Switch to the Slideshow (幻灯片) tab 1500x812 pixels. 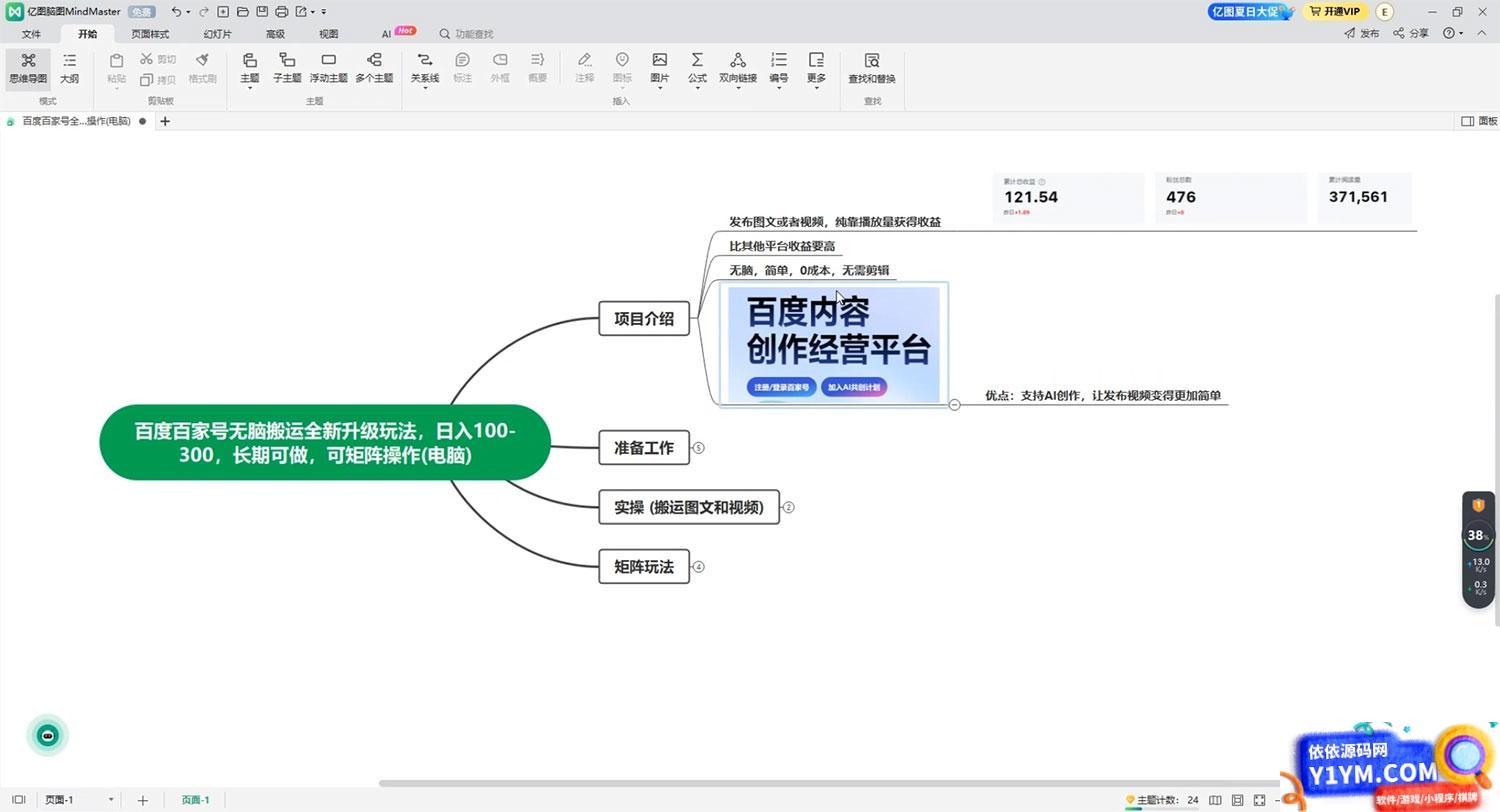(217, 33)
